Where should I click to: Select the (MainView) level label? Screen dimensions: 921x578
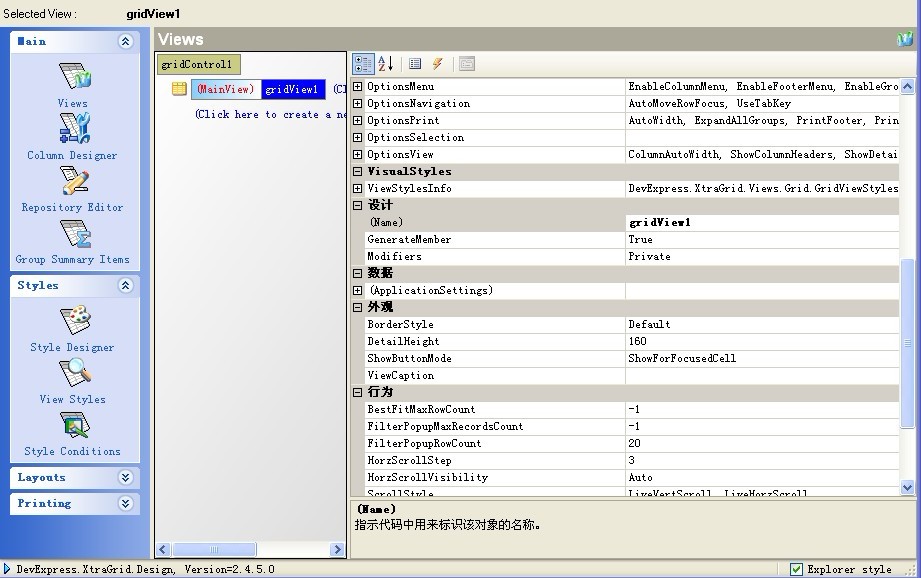[226, 89]
